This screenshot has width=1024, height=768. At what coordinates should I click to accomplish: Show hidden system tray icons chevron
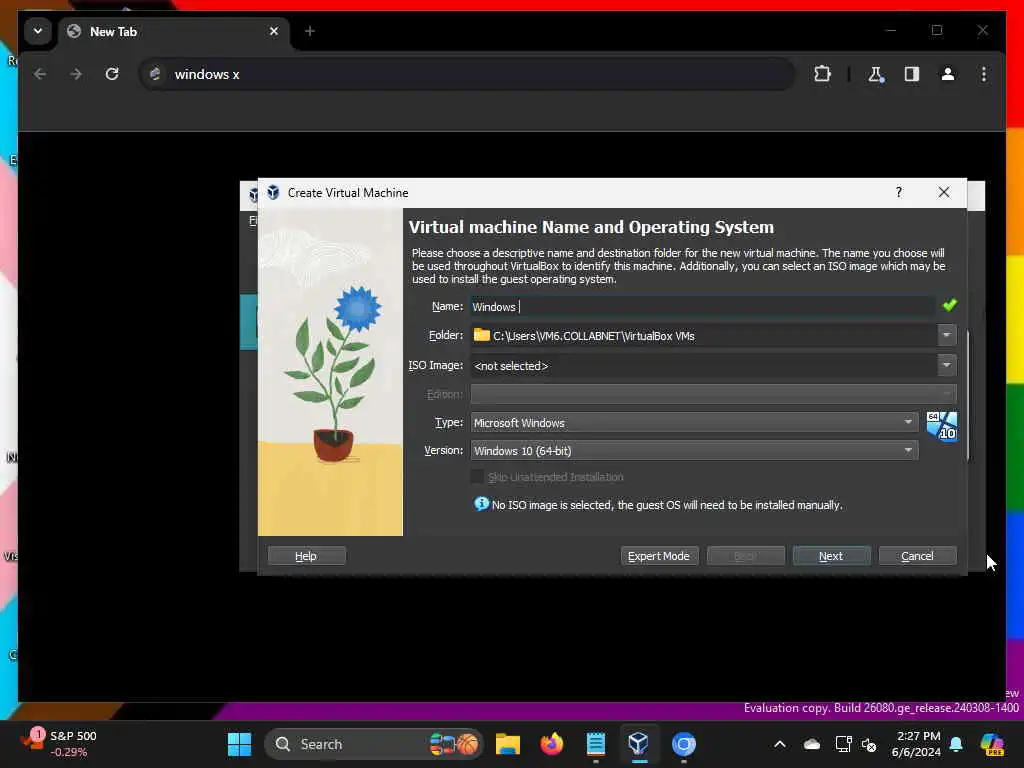tap(780, 744)
